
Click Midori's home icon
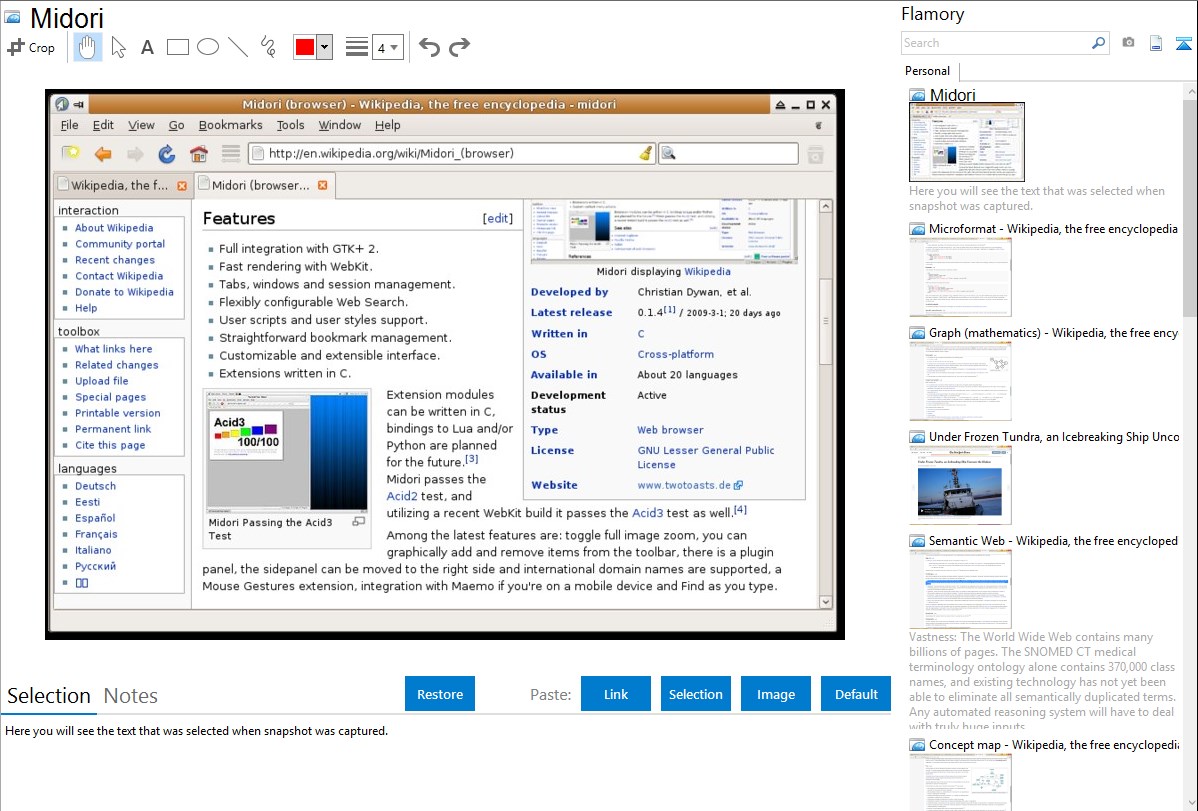point(199,154)
